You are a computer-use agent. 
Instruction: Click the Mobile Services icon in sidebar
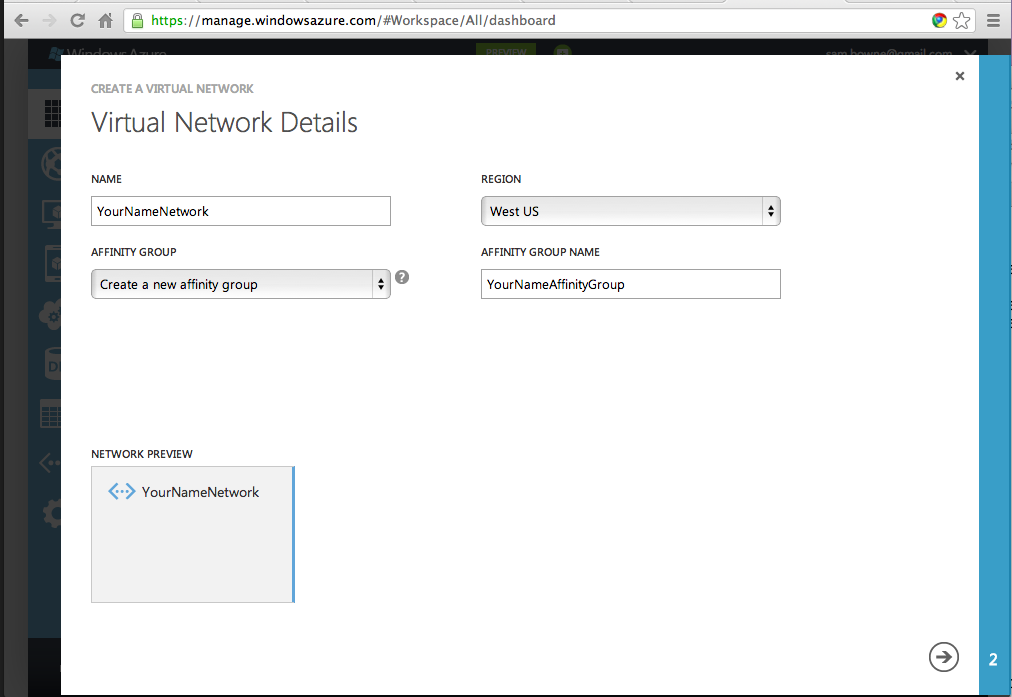(53, 264)
